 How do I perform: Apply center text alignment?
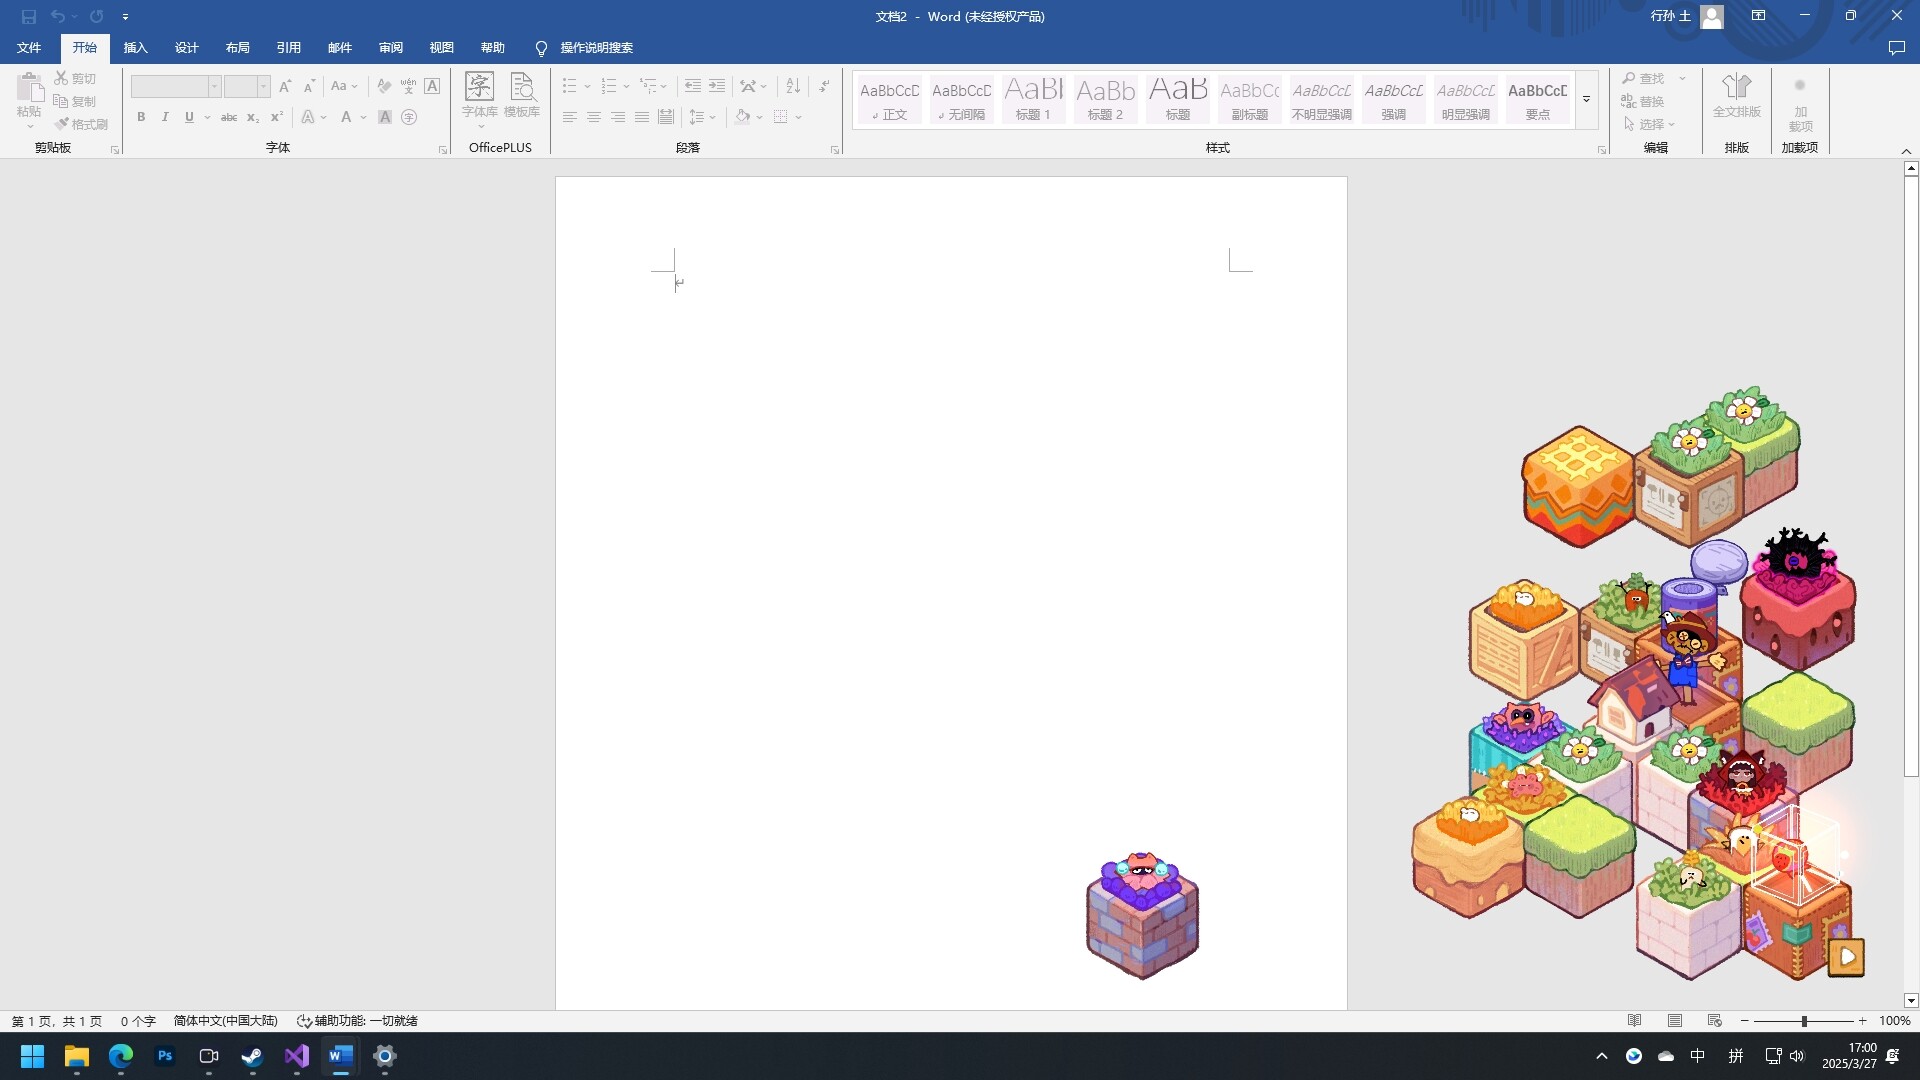point(594,116)
